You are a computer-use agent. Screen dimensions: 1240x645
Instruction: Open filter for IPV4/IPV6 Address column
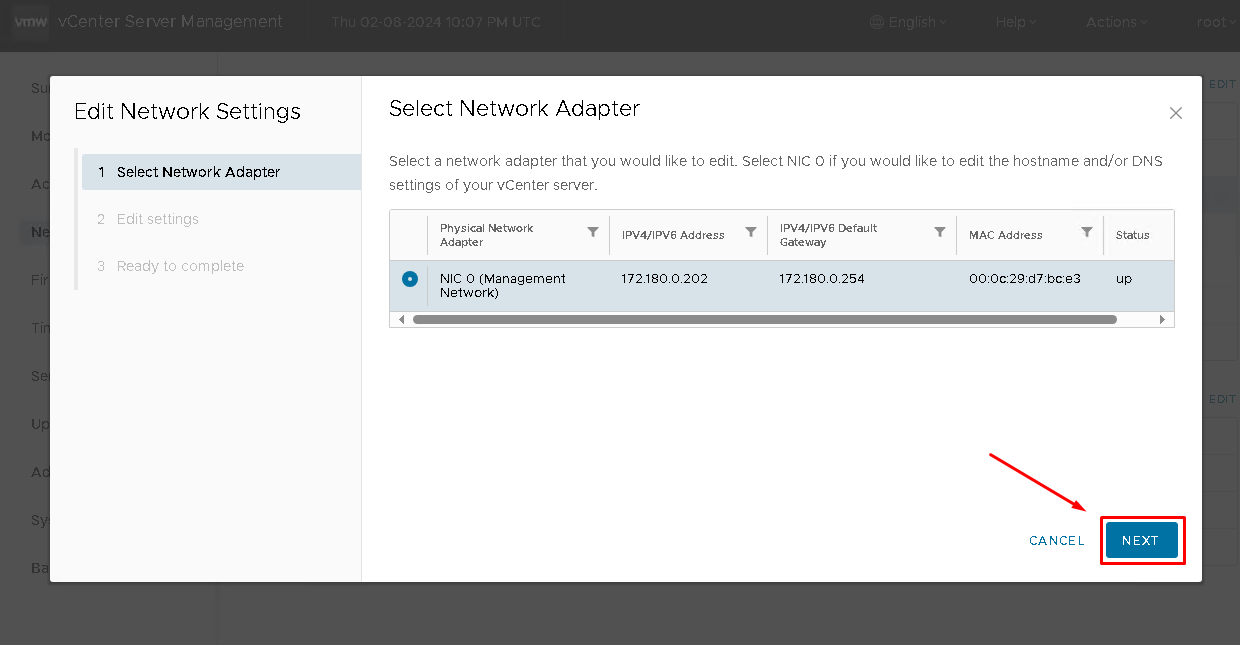(751, 232)
